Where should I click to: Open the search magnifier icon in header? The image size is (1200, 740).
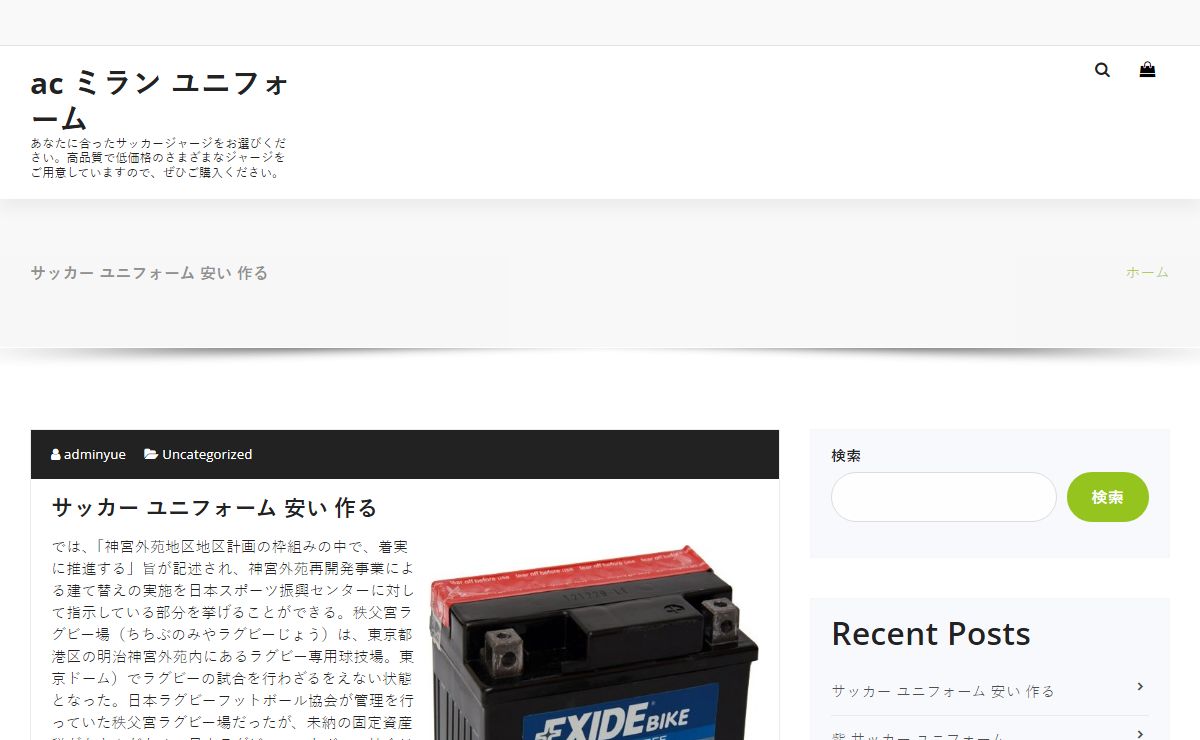coord(1102,70)
